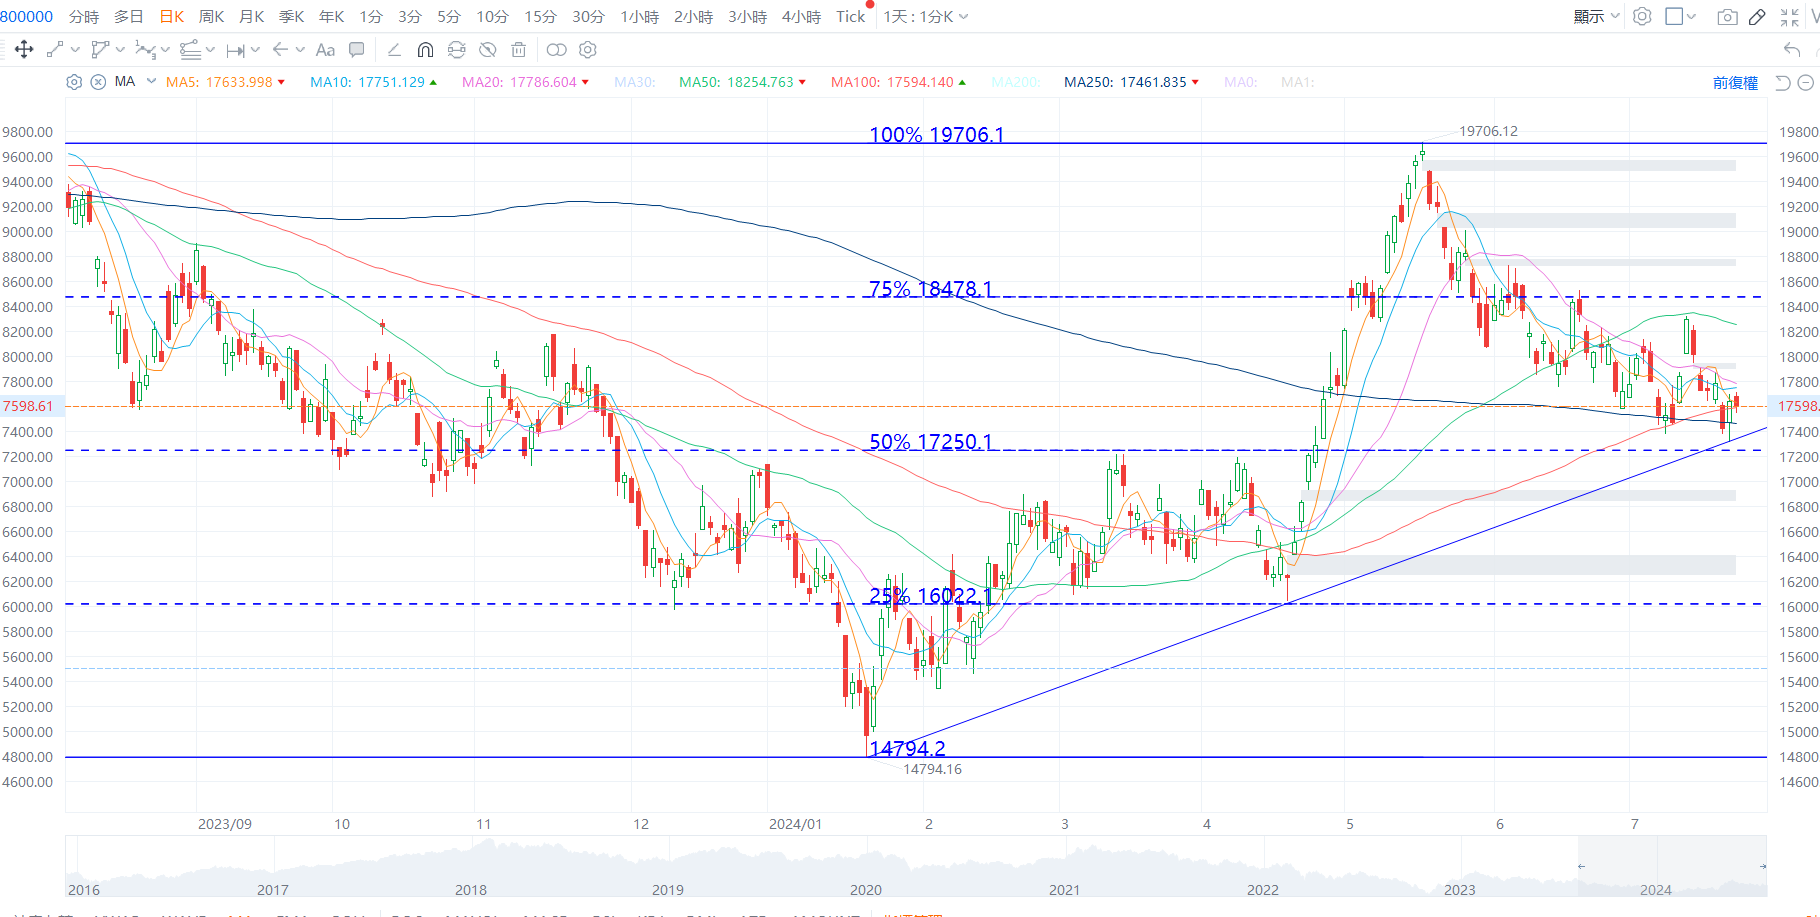This screenshot has width=1820, height=917.
Task: Open the 顯示 display dropdown
Action: (1596, 16)
